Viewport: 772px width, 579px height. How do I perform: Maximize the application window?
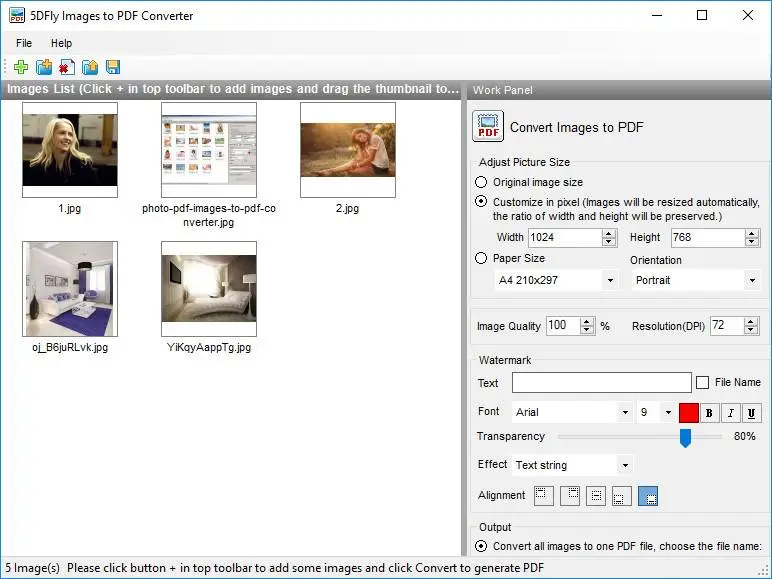pos(702,15)
